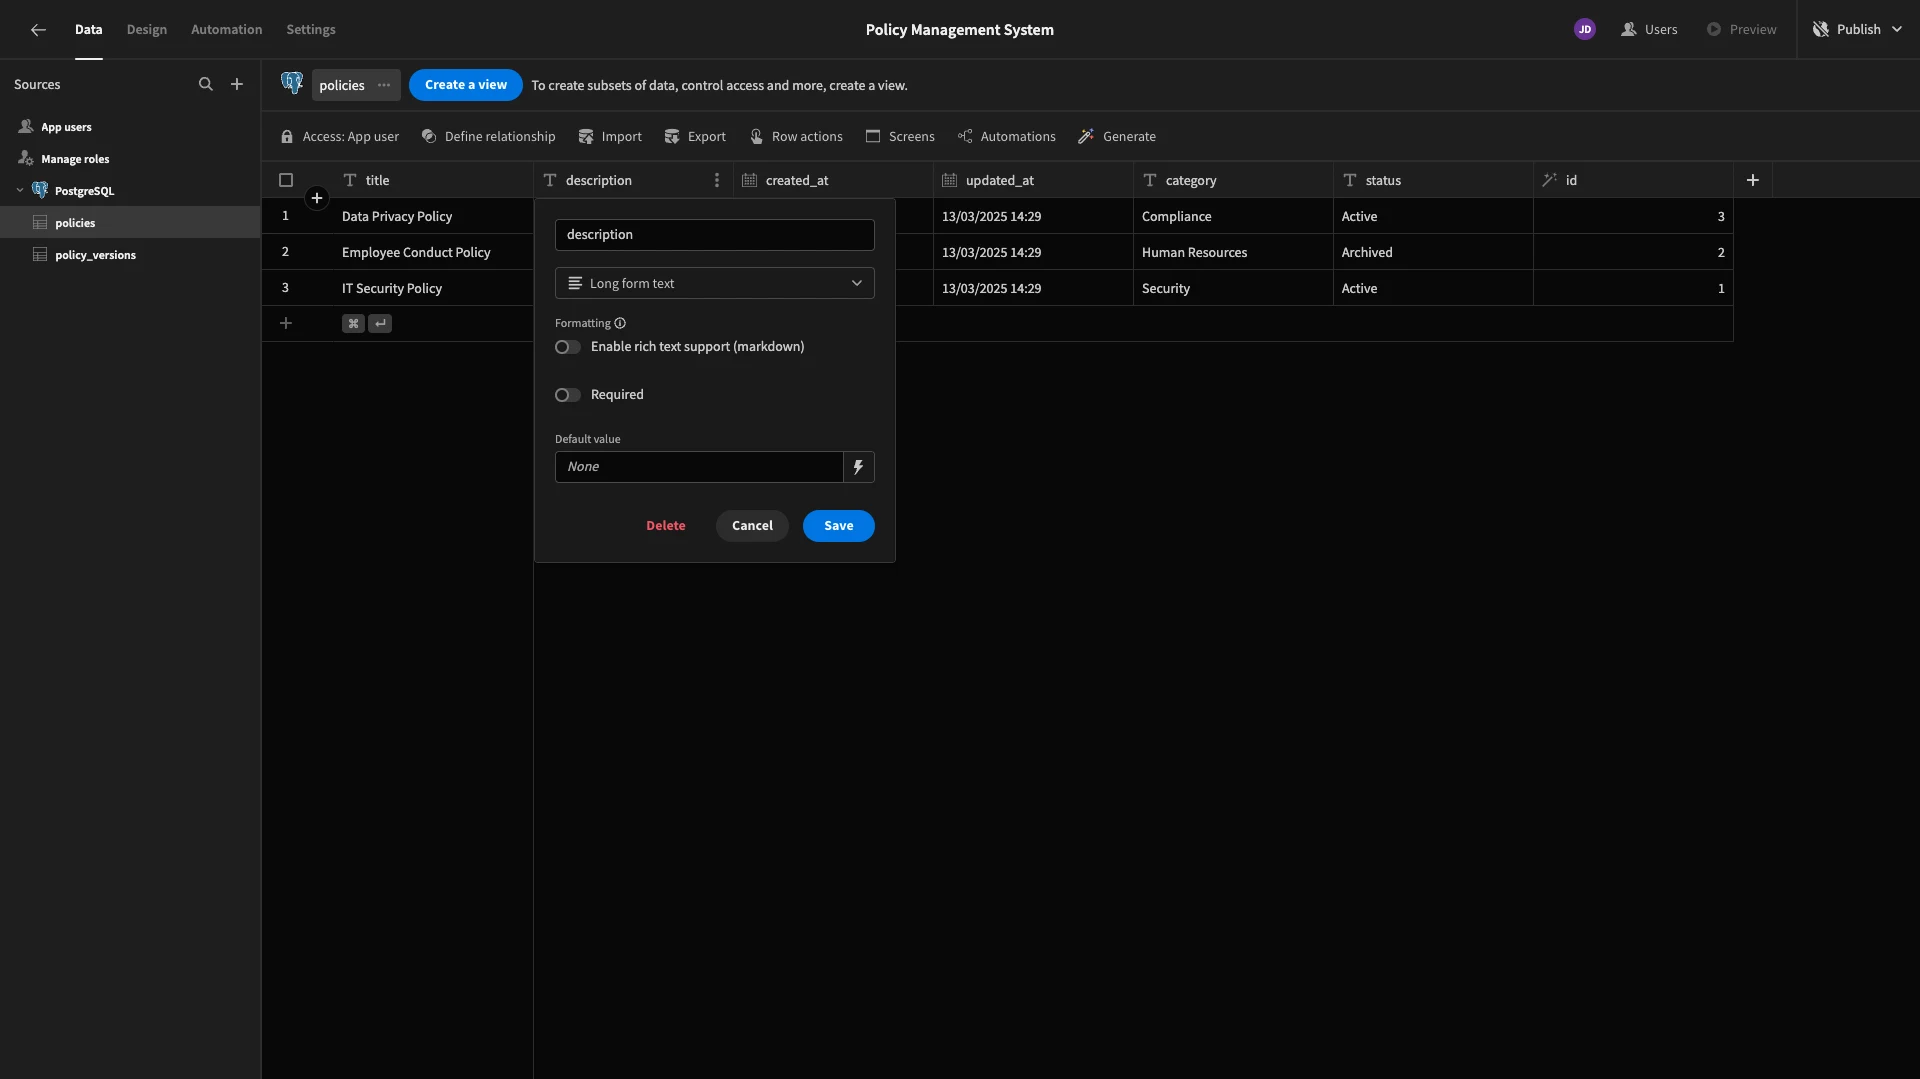Click the Preview button

click(x=1742, y=30)
